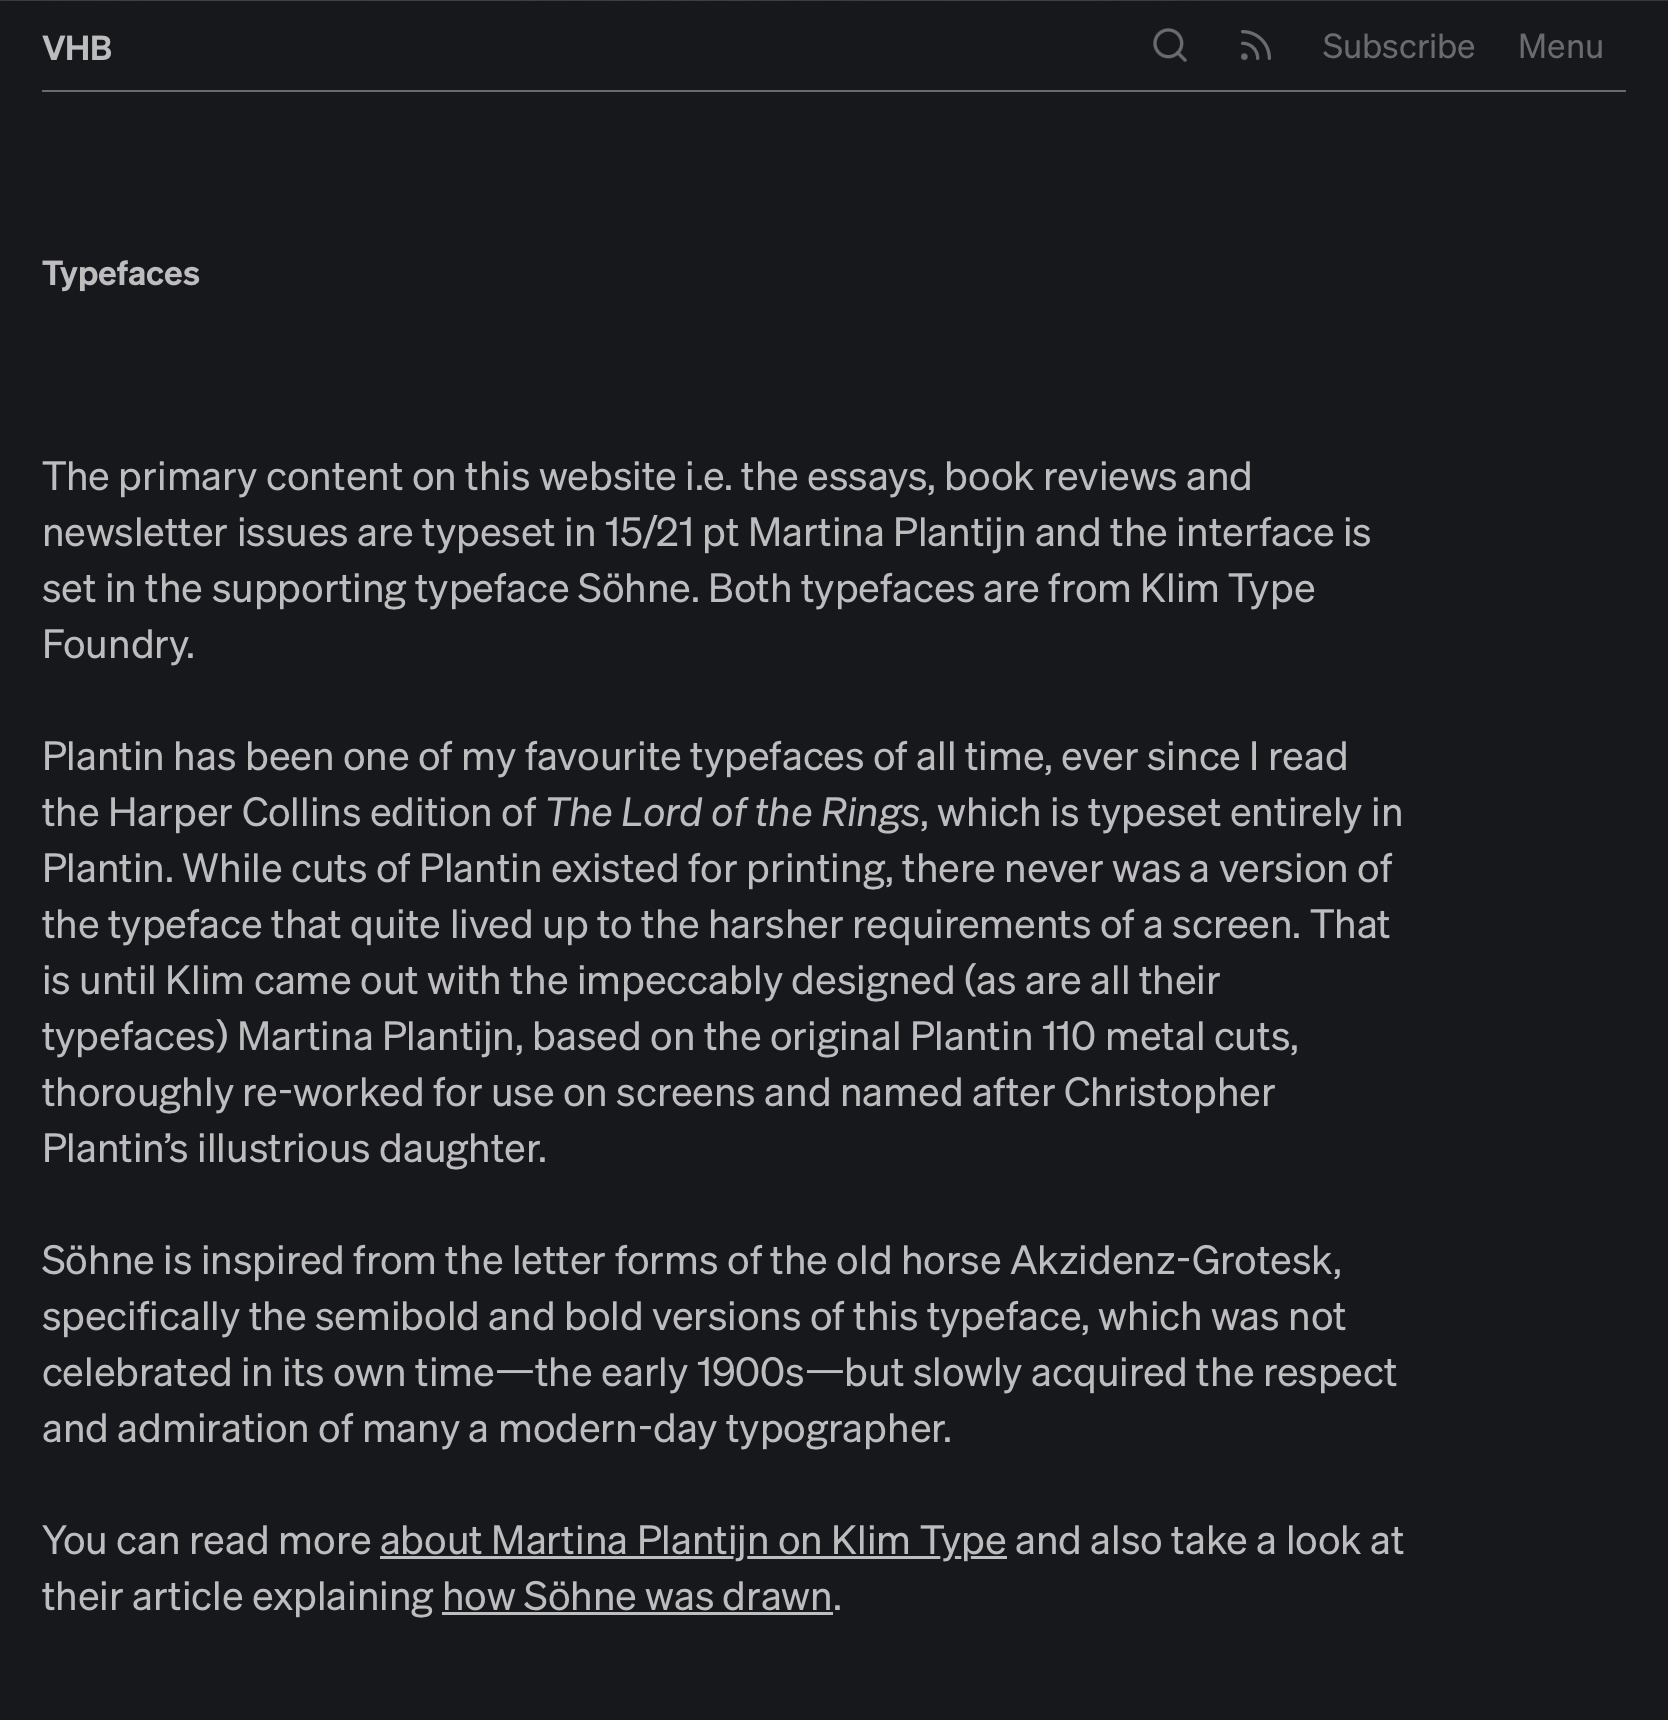This screenshot has height=1720, width=1668.
Task: Click the "Typefaces" page heading
Action: click(x=121, y=274)
